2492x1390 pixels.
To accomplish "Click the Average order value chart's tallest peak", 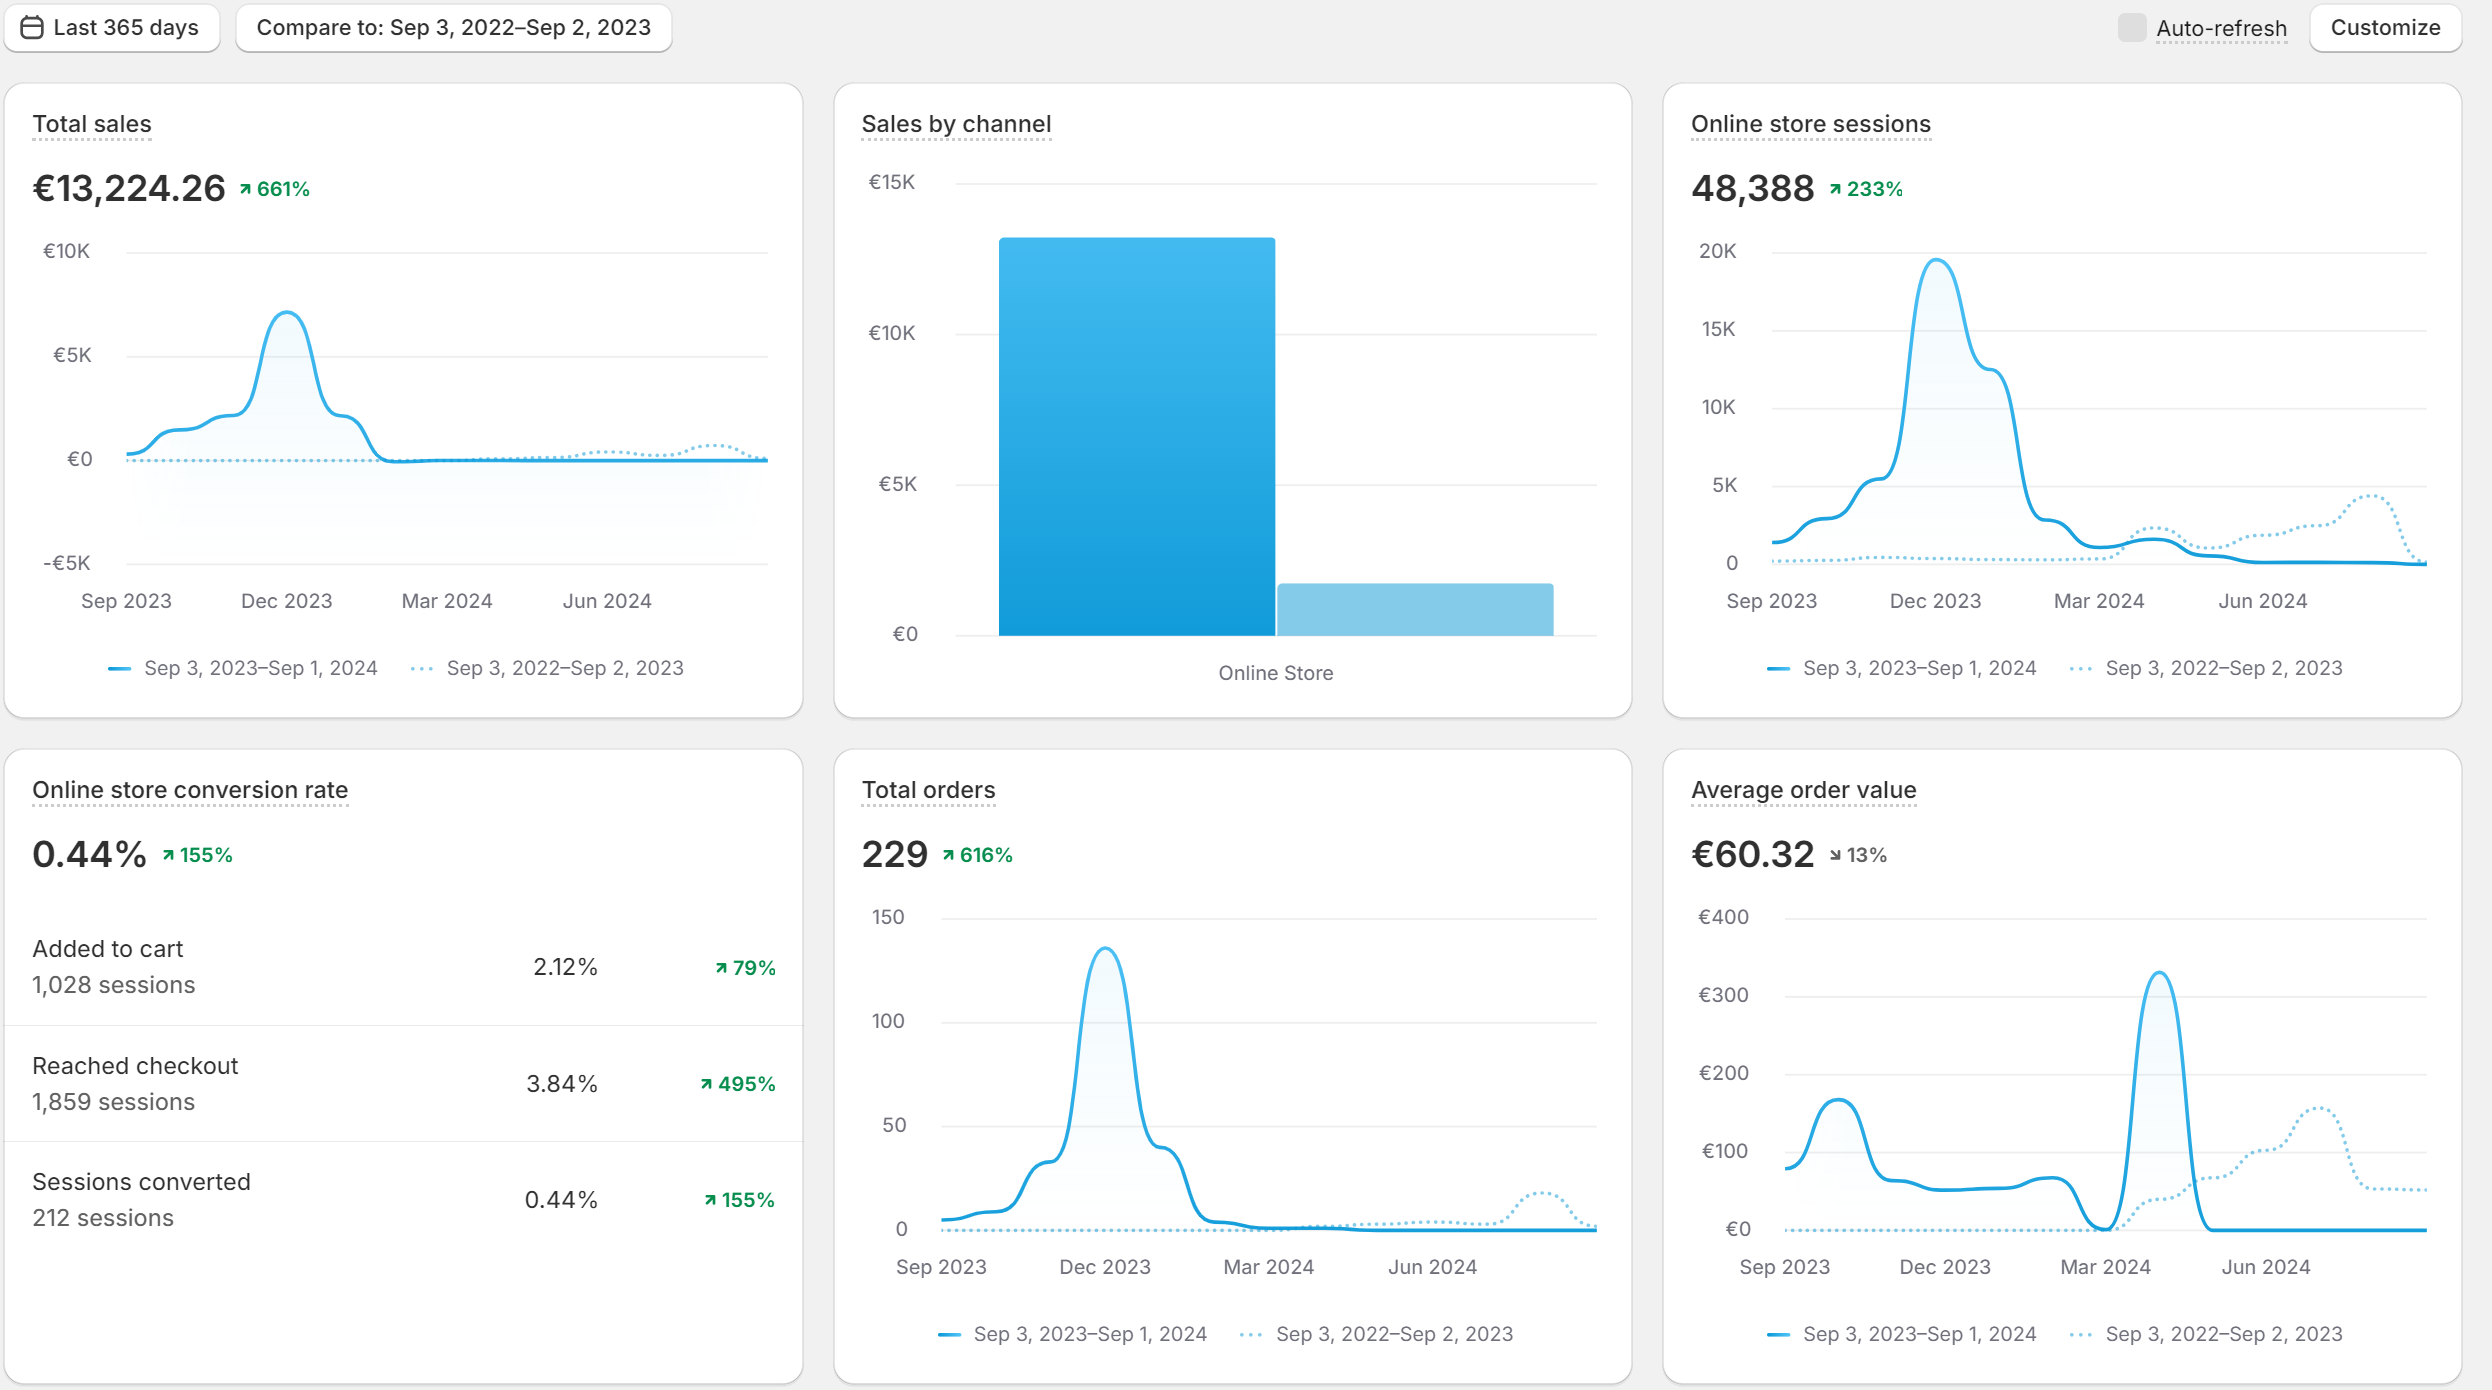I will 2160,972.
